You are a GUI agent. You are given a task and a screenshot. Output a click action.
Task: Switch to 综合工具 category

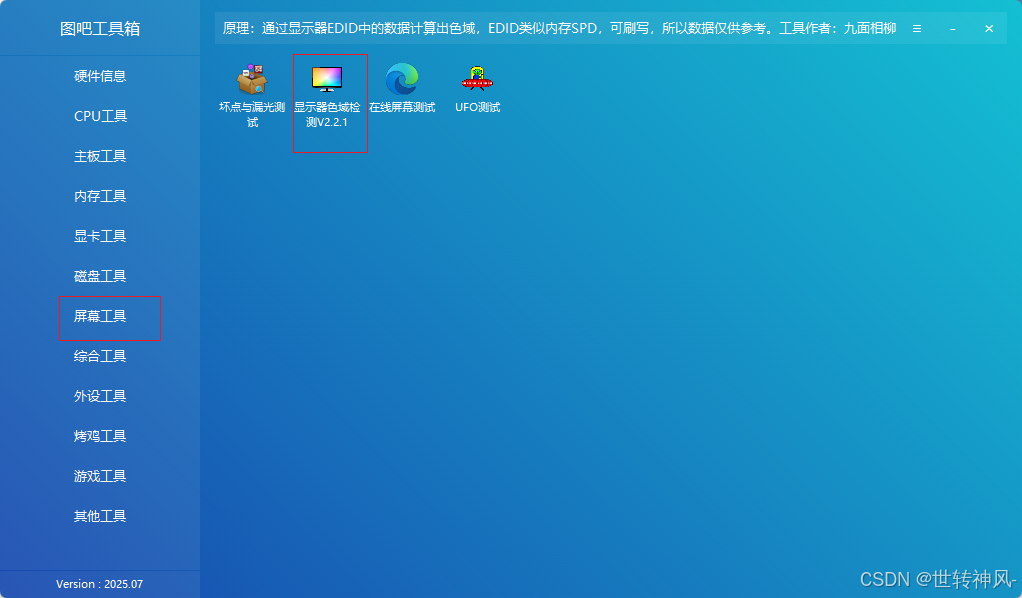[100, 356]
